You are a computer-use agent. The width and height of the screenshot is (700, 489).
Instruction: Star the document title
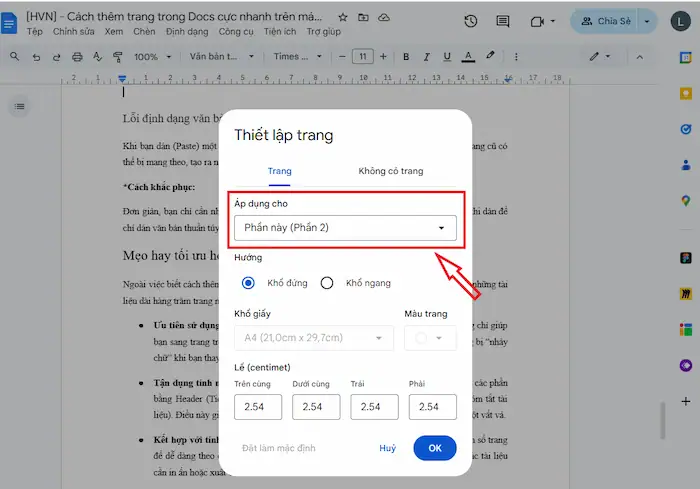coord(343,18)
